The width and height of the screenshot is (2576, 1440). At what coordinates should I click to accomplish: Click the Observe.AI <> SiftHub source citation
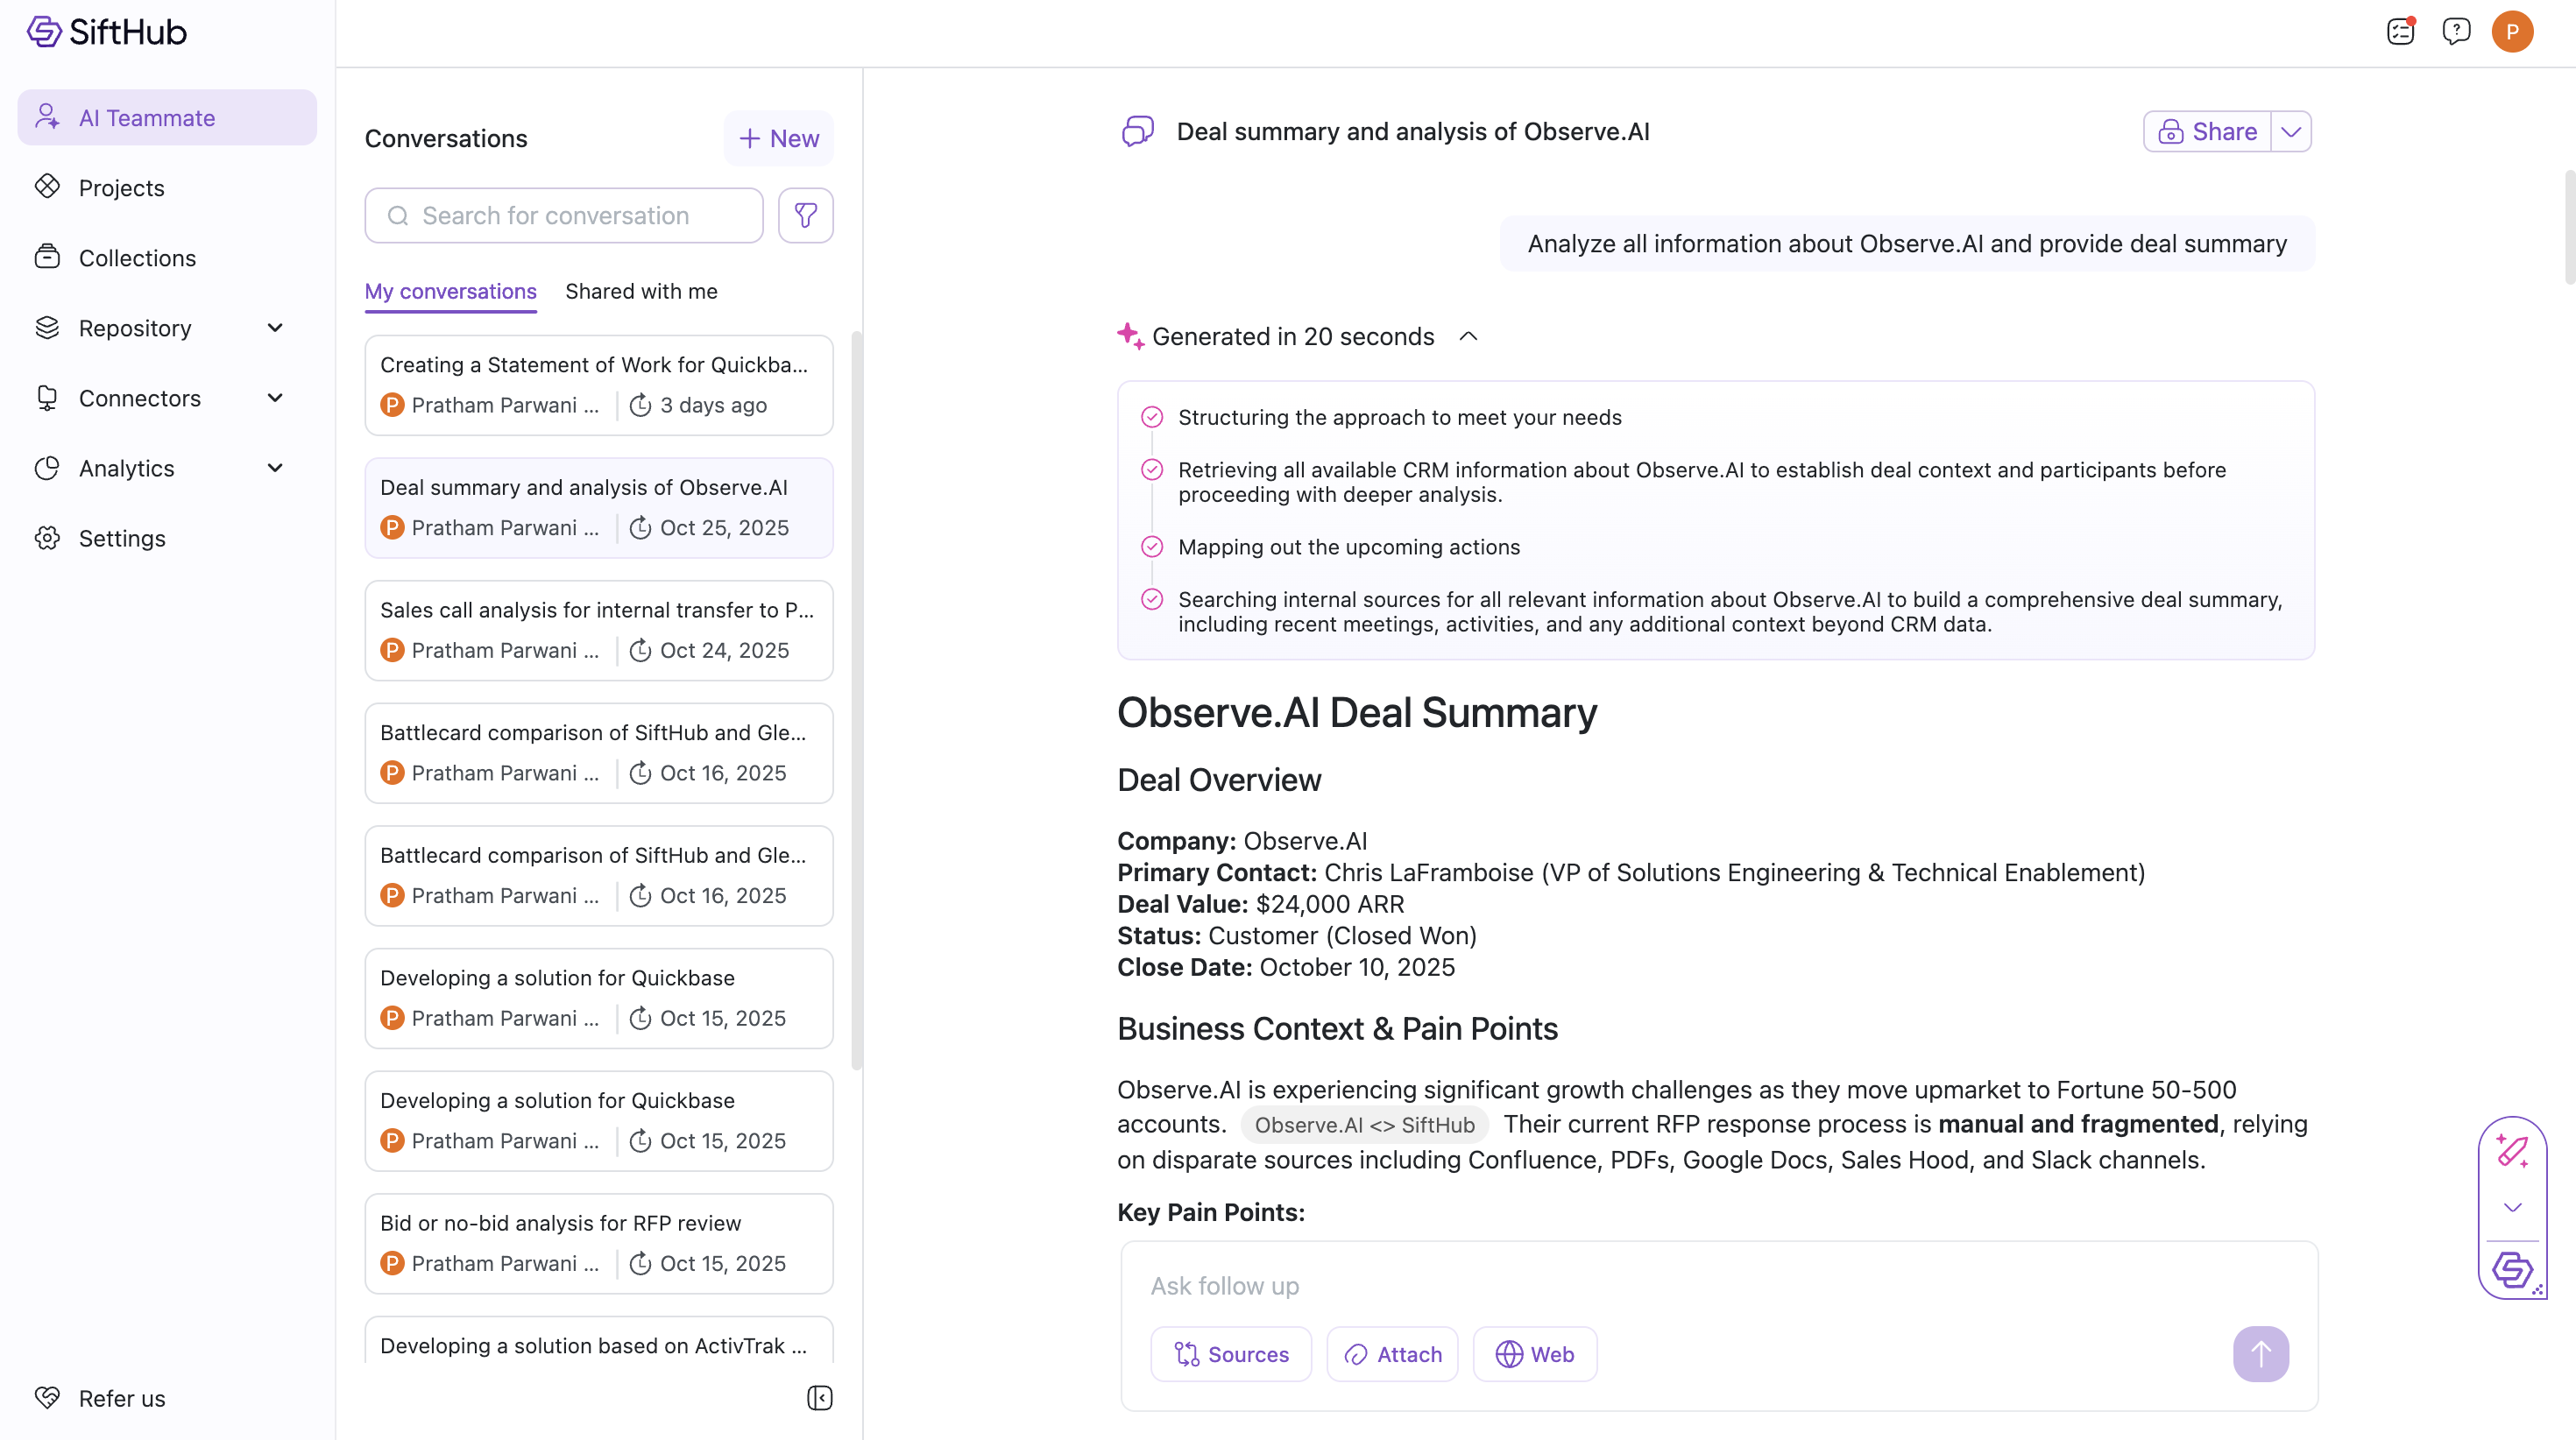(1364, 1125)
